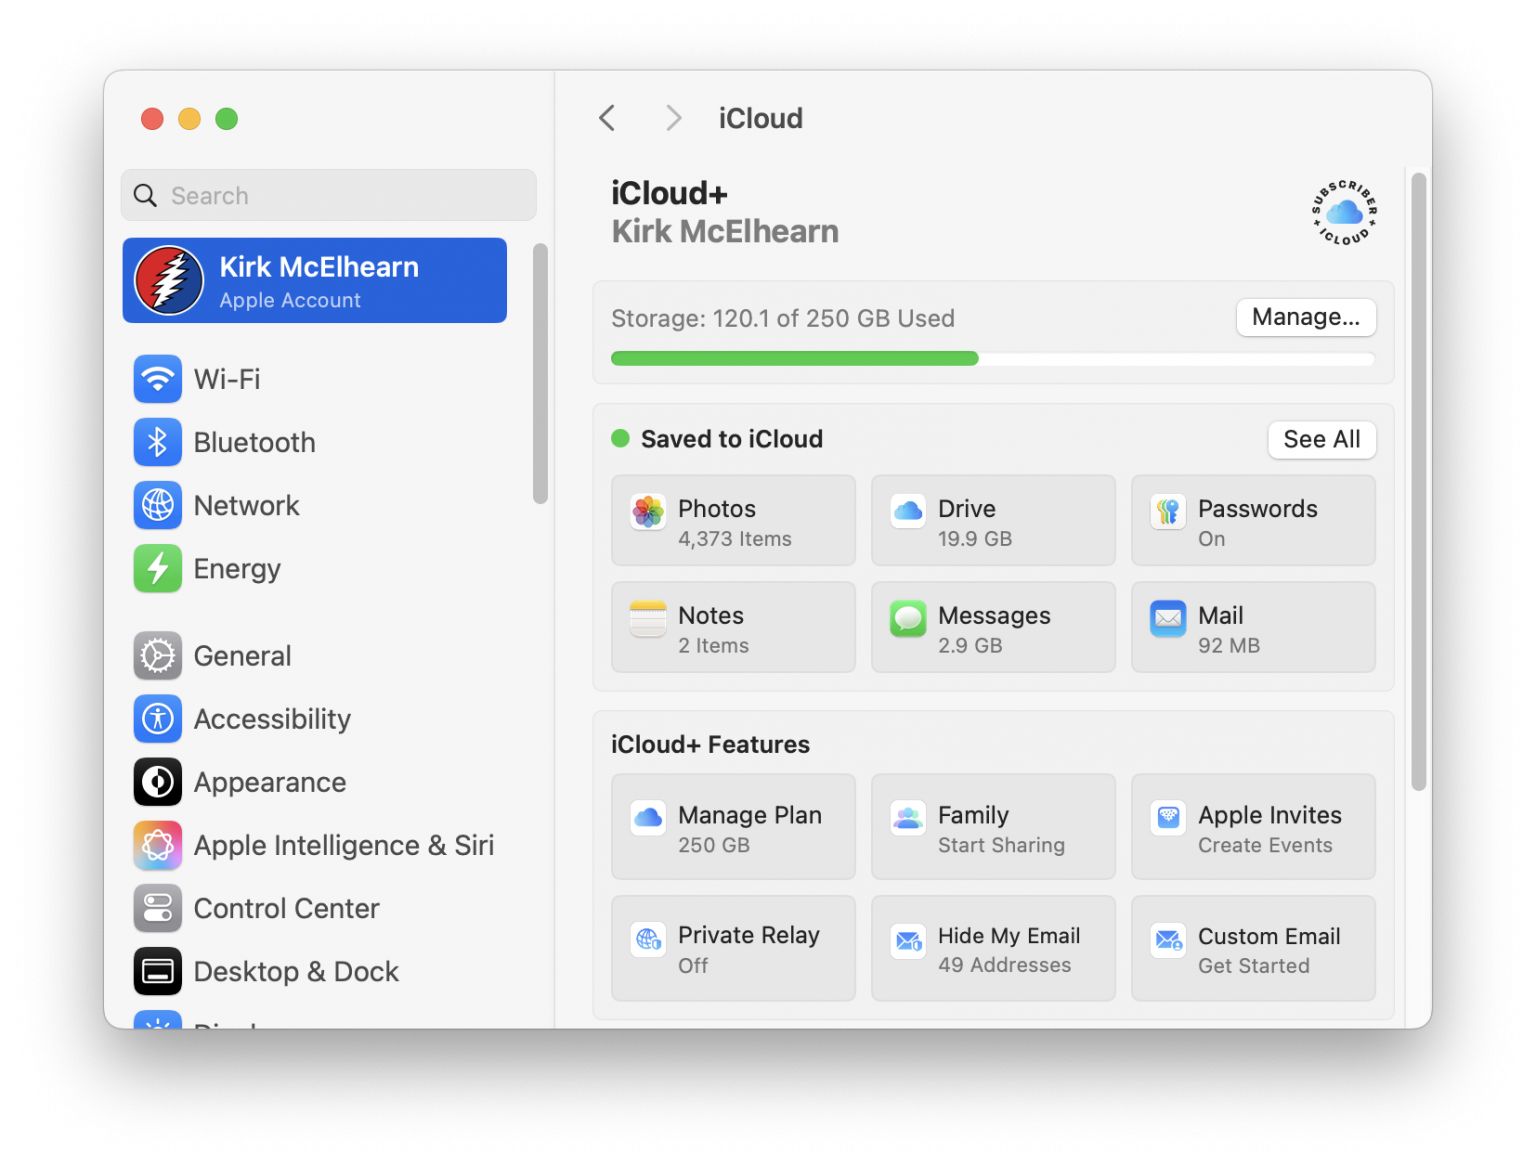Image resolution: width=1536 pixels, height=1166 pixels.
Task: Click the back chevron arrow
Action: (607, 118)
